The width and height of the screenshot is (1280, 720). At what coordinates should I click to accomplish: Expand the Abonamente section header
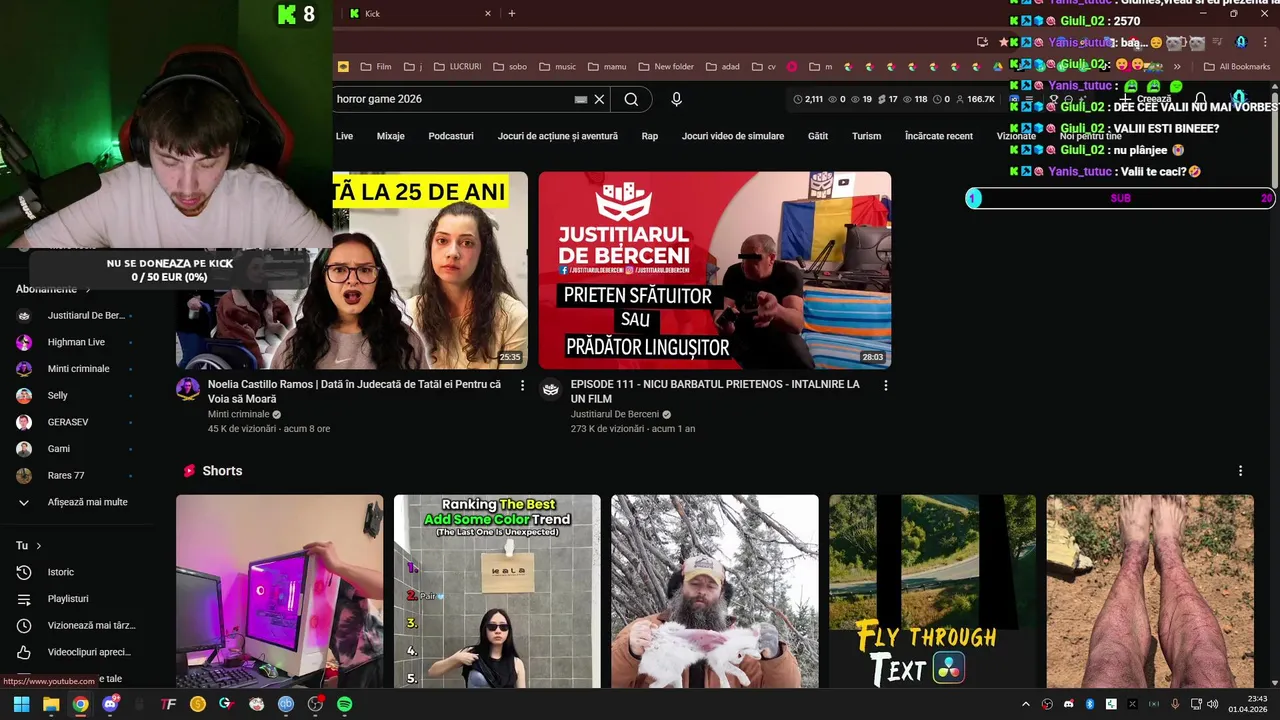(53, 289)
